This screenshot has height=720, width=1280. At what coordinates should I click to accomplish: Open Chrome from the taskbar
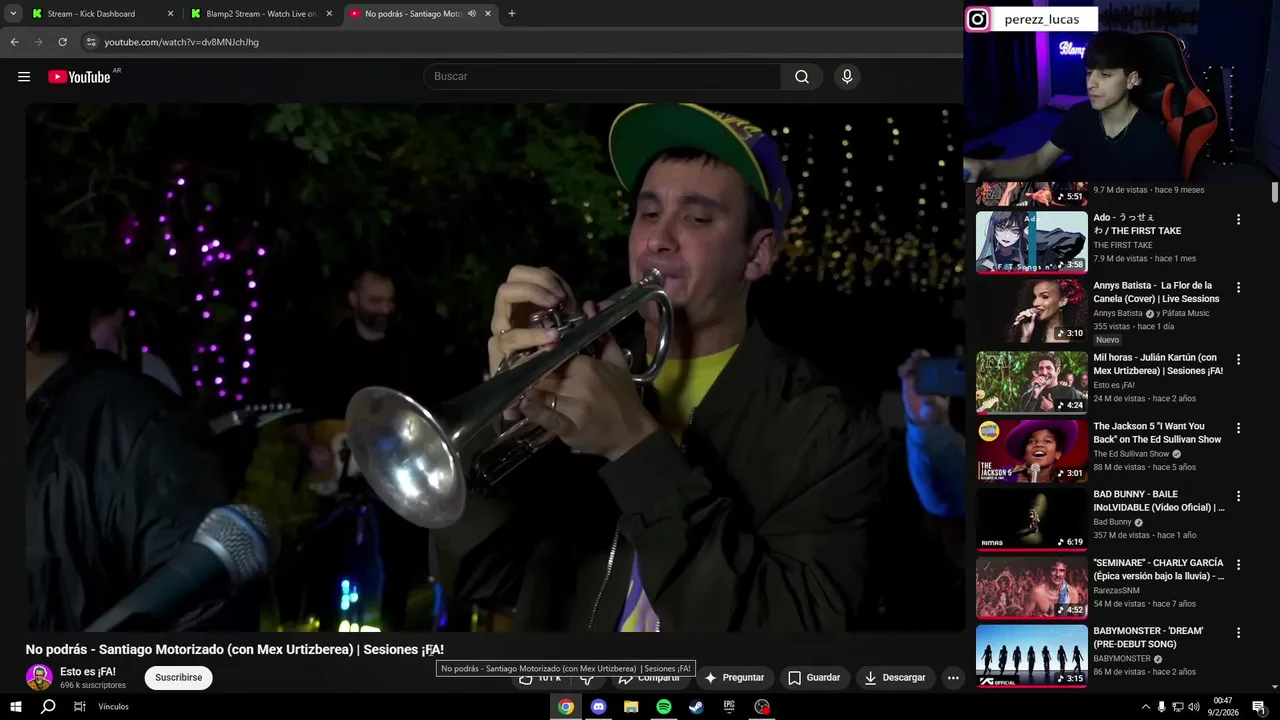pos(566,707)
